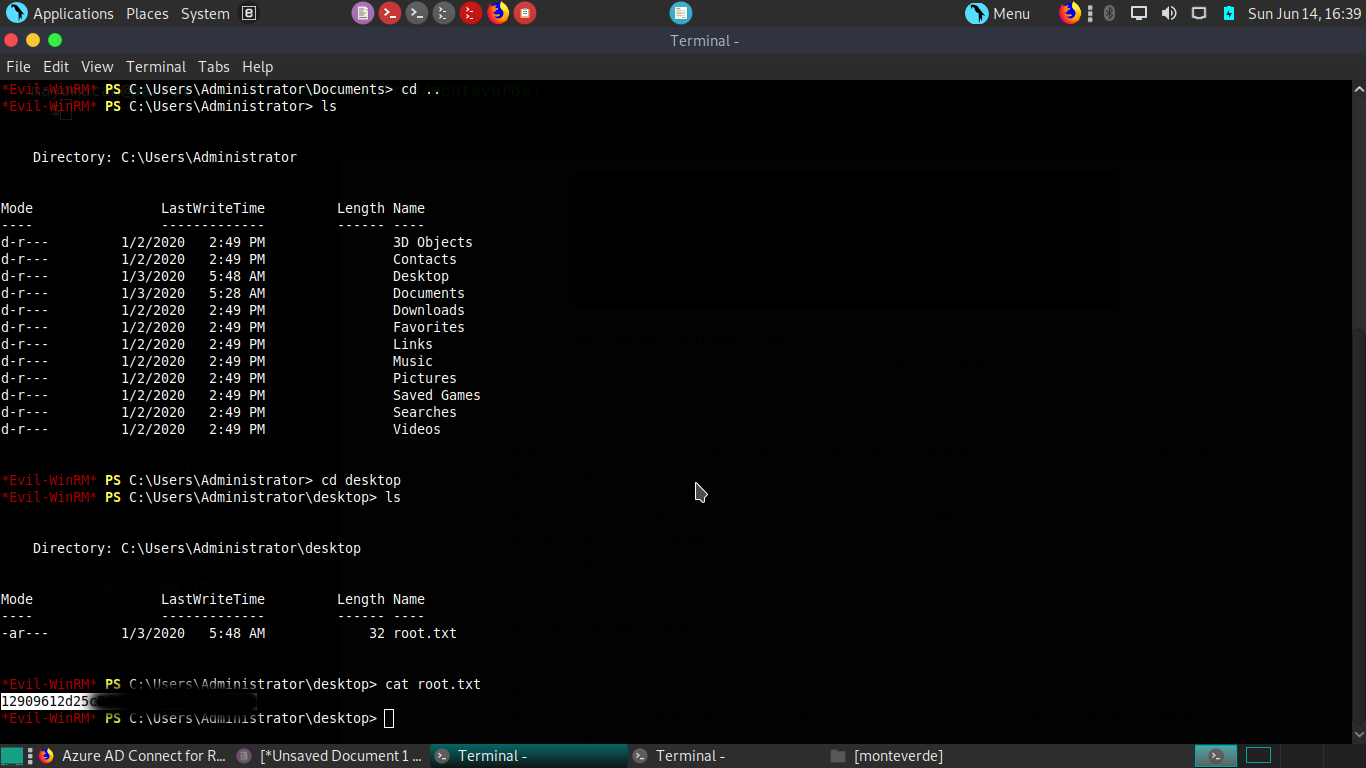Switch to Azure AD Connect Firefox window
1366x768 pixels.
pyautogui.click(x=132, y=756)
